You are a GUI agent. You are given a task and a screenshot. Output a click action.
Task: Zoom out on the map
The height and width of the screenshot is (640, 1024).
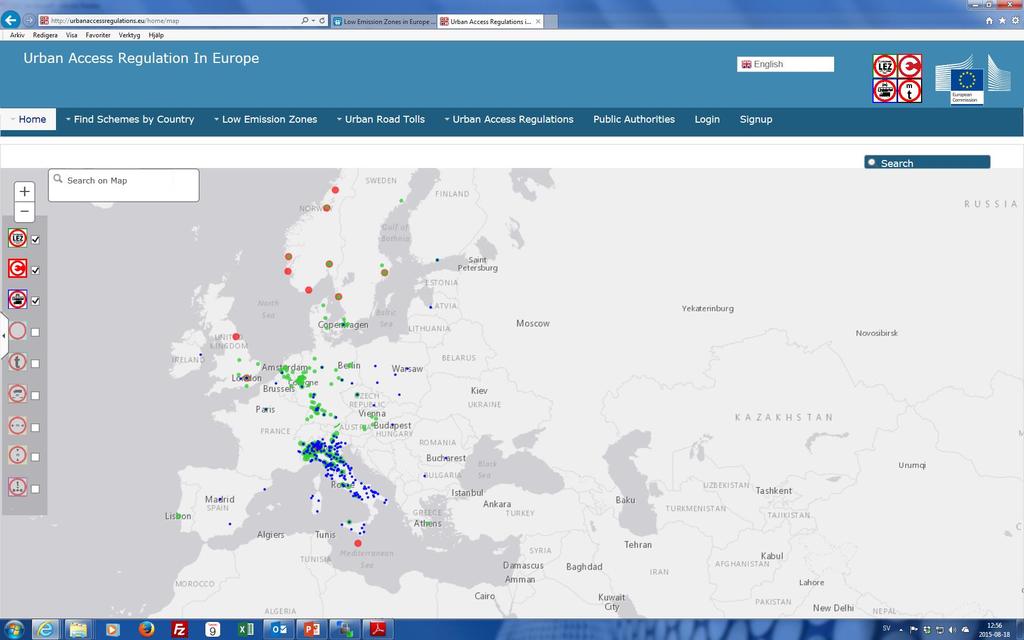tap(24, 212)
